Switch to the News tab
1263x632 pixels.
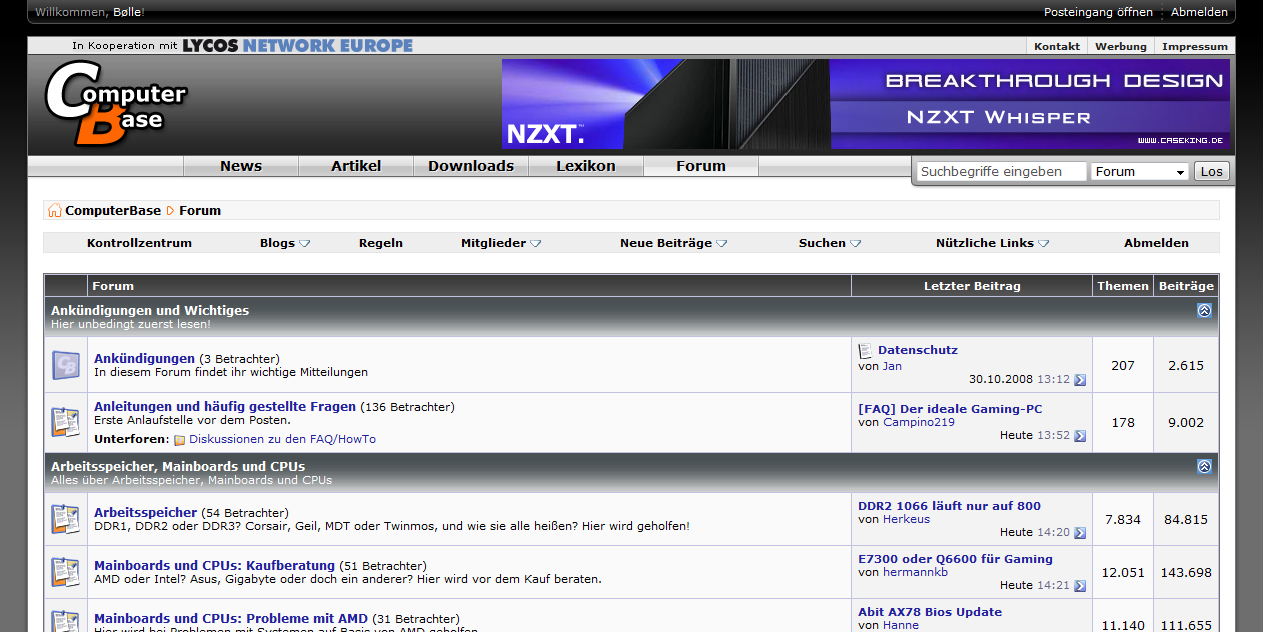(241, 166)
